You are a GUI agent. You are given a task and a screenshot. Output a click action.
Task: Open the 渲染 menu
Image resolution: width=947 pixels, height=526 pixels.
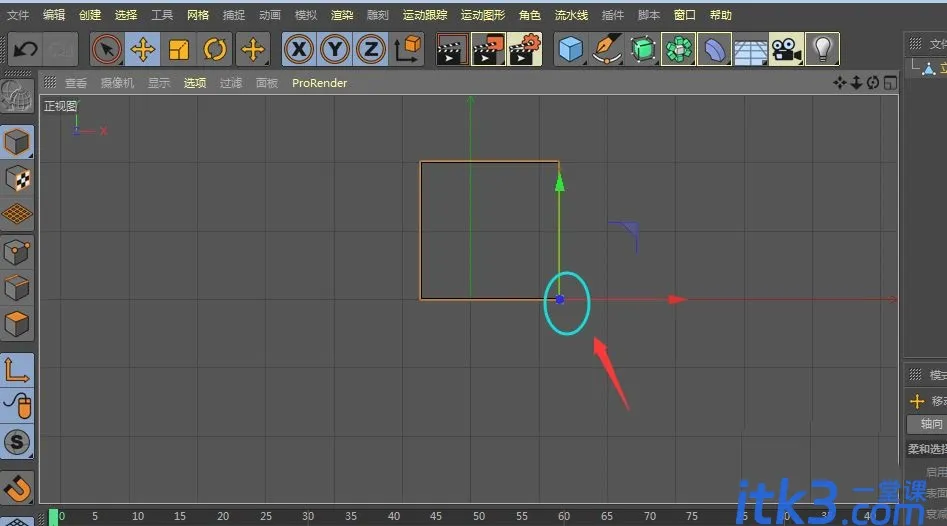click(x=341, y=15)
